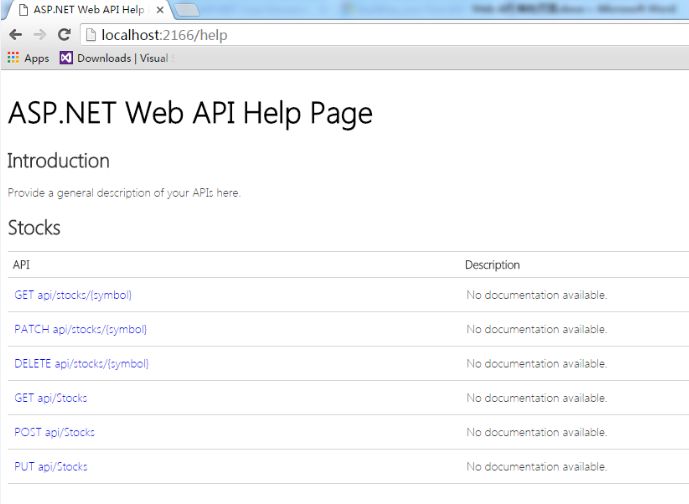Click No documentation available in the PATCH row
This screenshot has height=504, width=689.
coord(537,329)
